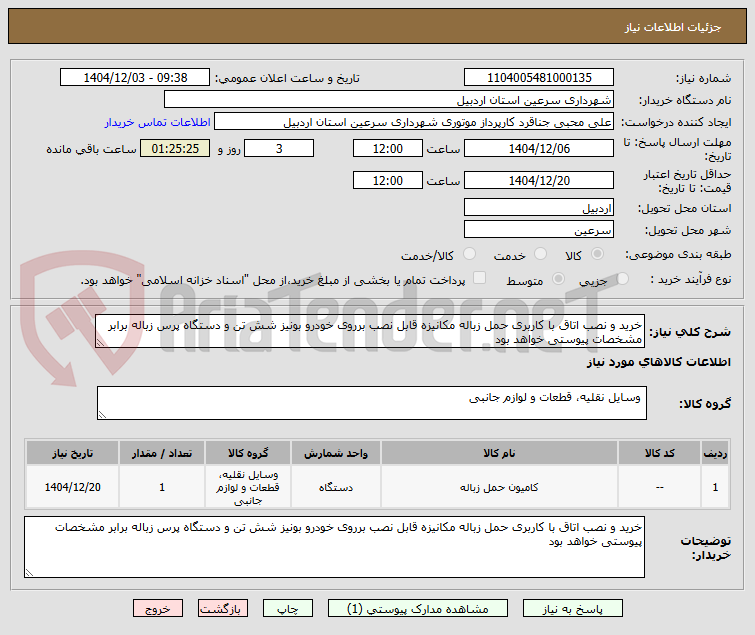Click the چاپ print button
The height and width of the screenshot is (635, 755).
pyautogui.click(x=287, y=609)
